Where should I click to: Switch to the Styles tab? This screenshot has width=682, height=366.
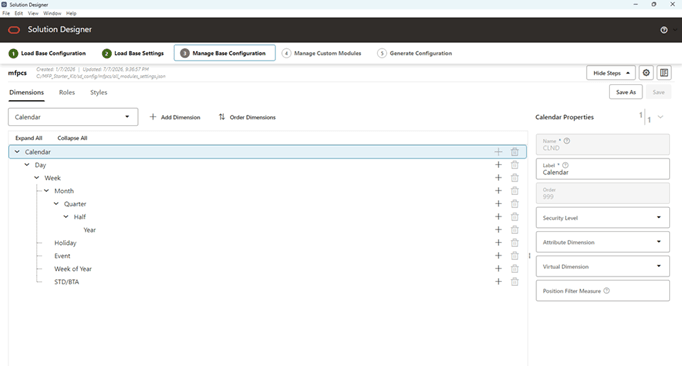coord(99,92)
